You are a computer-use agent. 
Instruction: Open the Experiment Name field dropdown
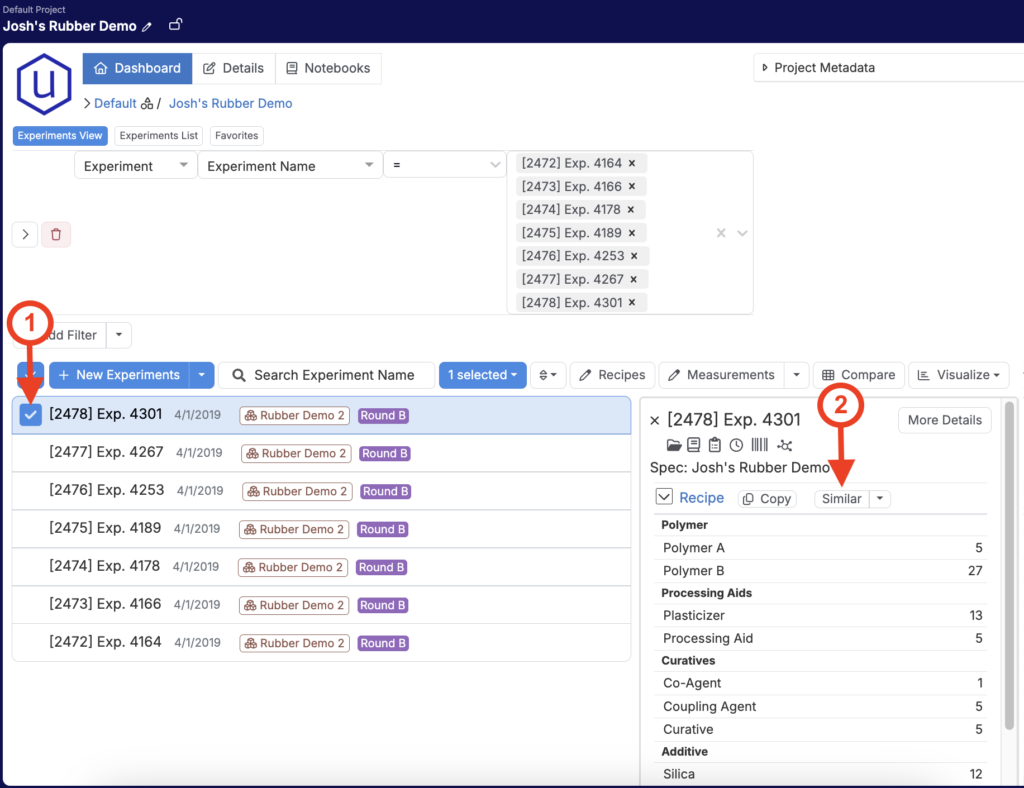pyautogui.click(x=290, y=166)
